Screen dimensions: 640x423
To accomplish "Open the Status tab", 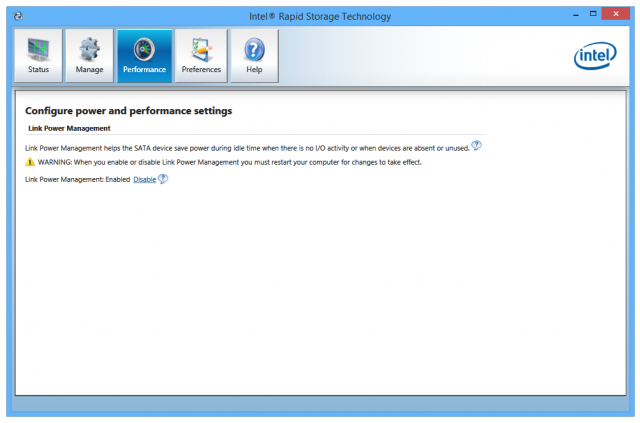I will coord(38,56).
